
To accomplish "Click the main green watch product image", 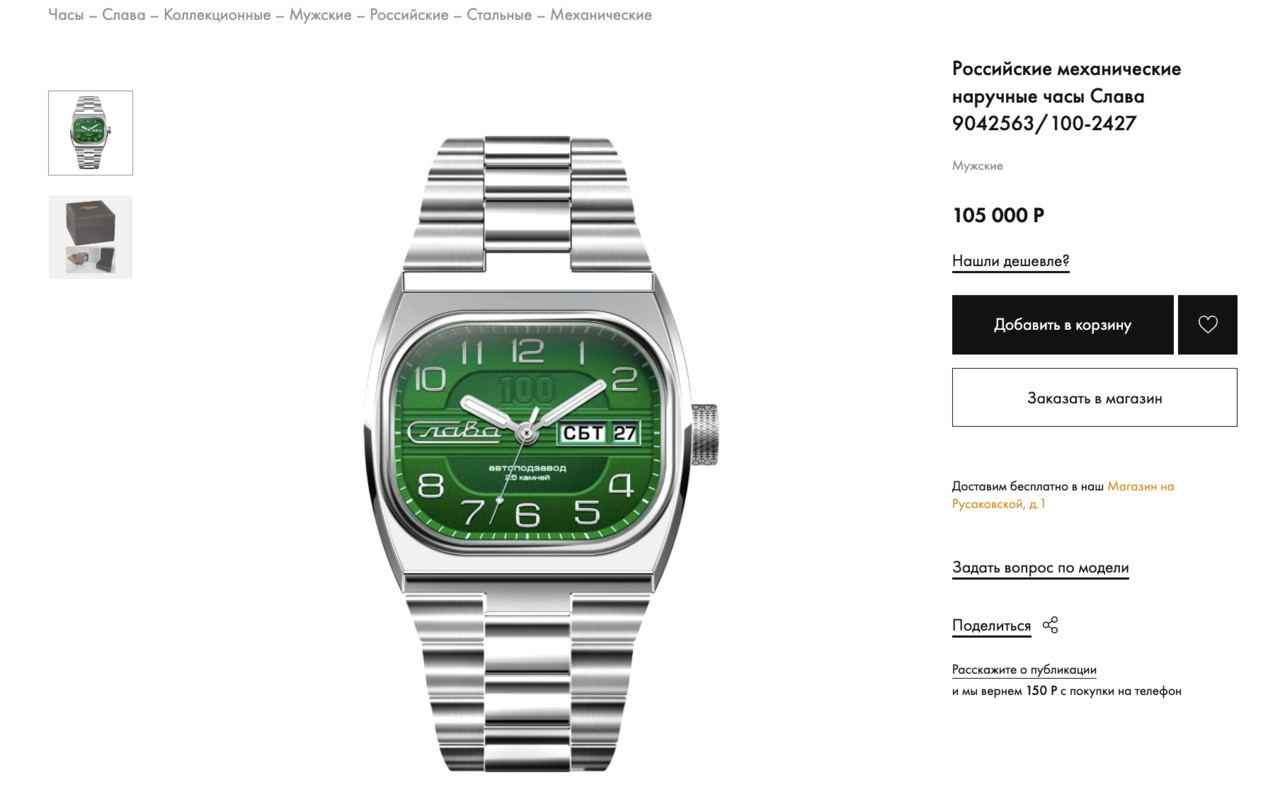I will pyautogui.click(x=541, y=455).
